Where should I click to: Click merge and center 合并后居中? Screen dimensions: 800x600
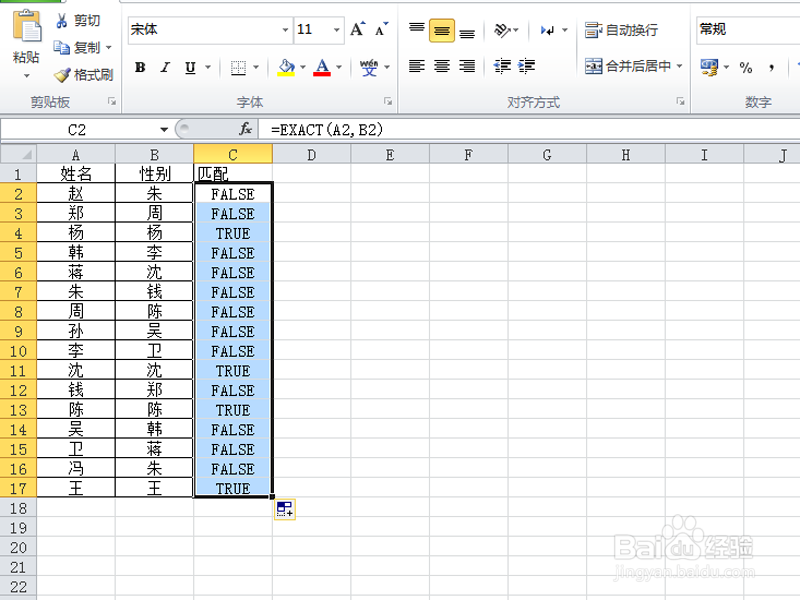coord(628,66)
